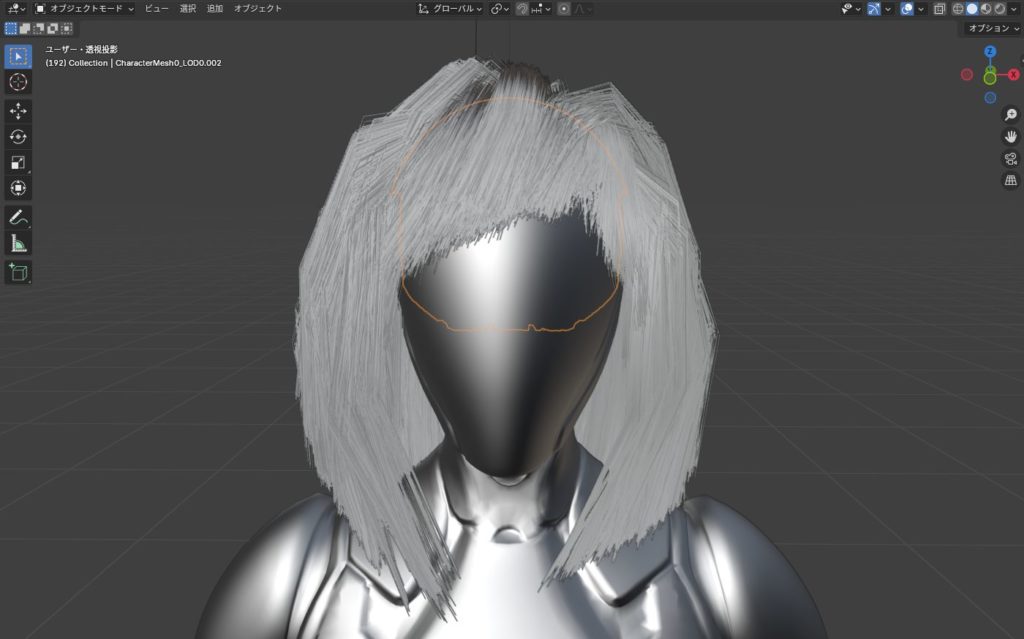Image resolution: width=1024 pixels, height=639 pixels.
Task: Toggle proportional editing in the header
Action: (564, 9)
